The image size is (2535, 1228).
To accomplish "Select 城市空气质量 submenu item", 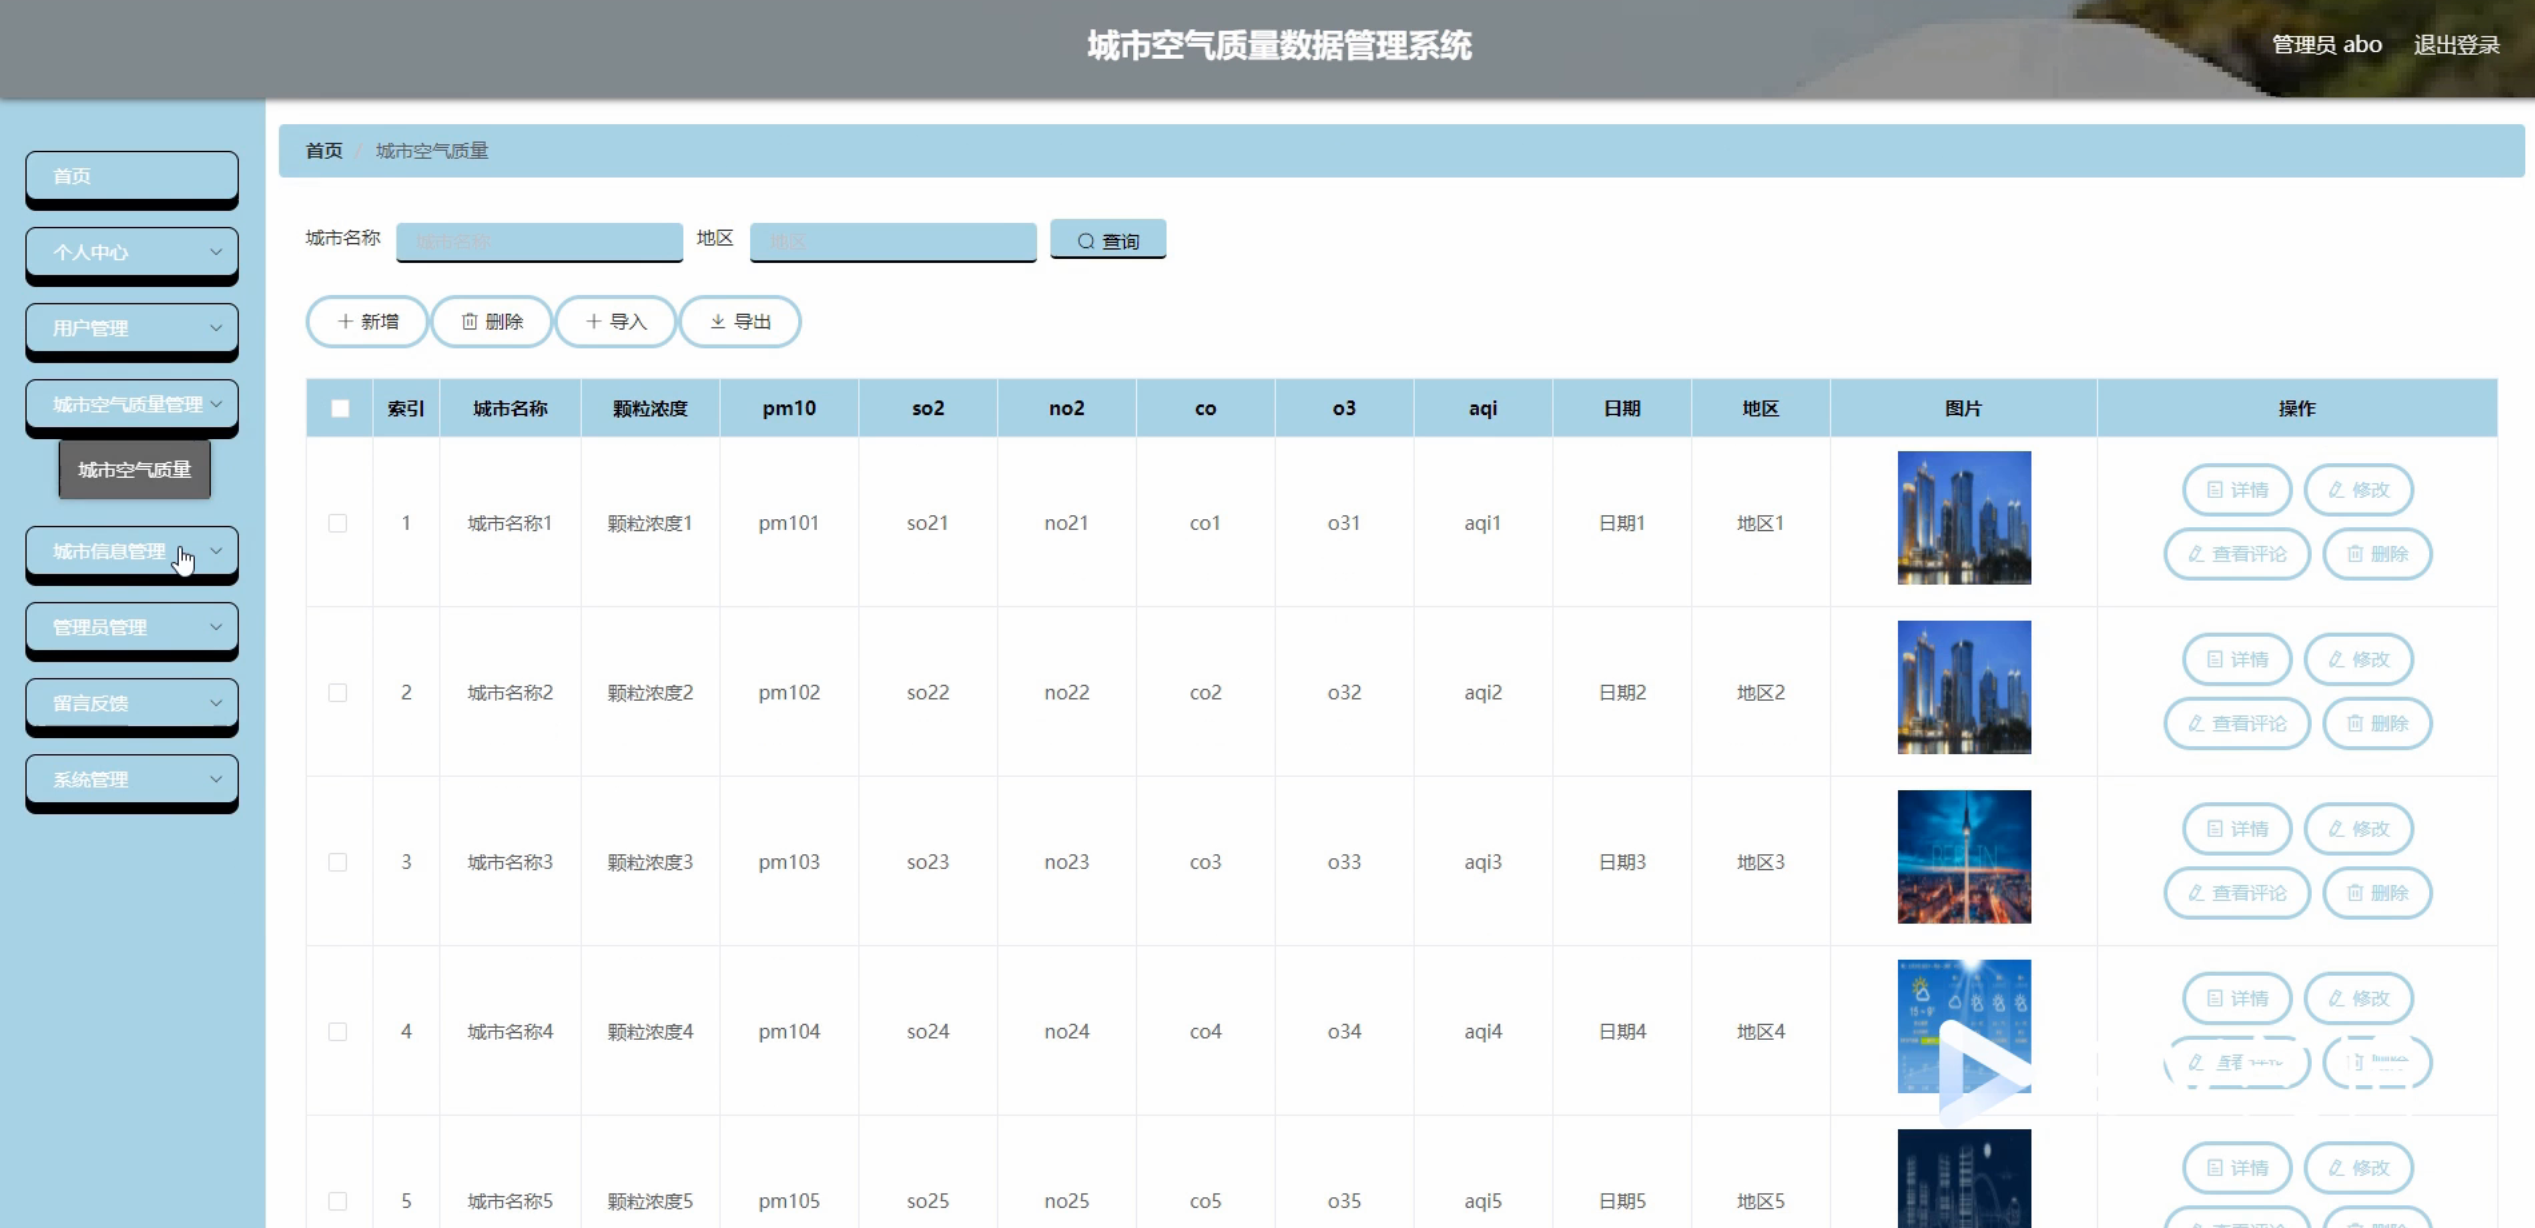I will [x=135, y=470].
